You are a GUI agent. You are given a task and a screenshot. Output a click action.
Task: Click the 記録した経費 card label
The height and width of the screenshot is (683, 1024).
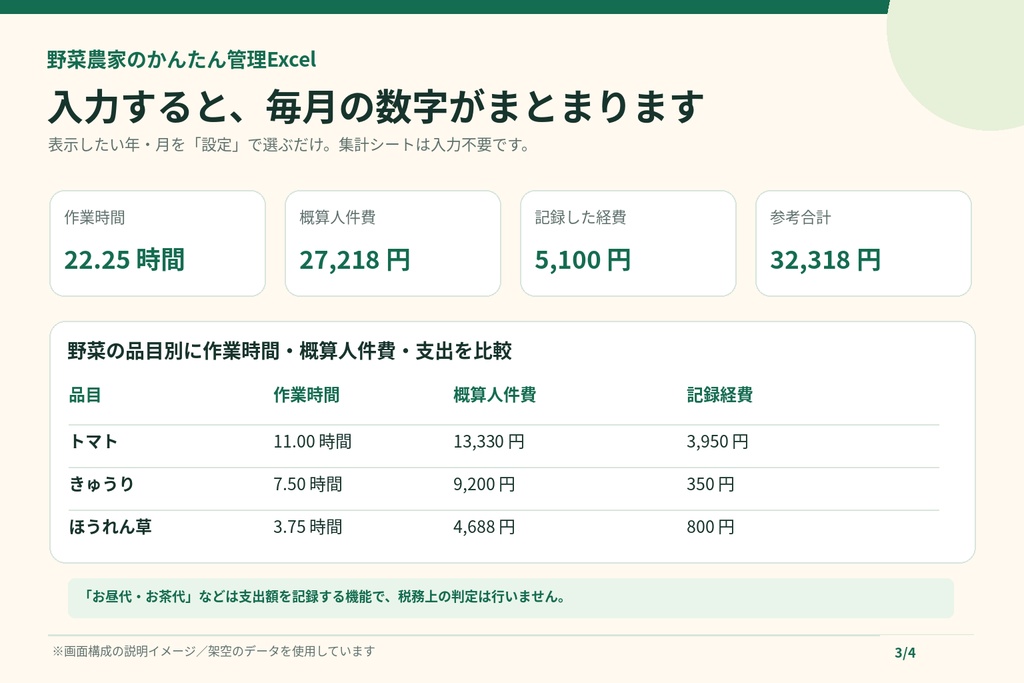coord(581,217)
